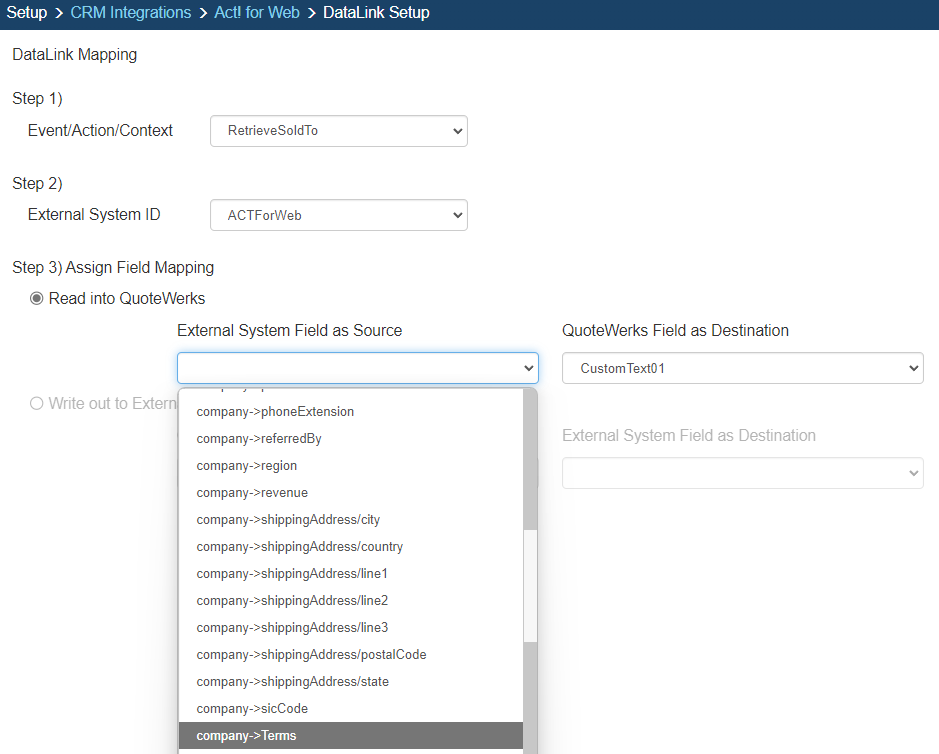The width and height of the screenshot is (939, 754).
Task: Select company->shippingAddress/city option
Action: click(x=288, y=520)
